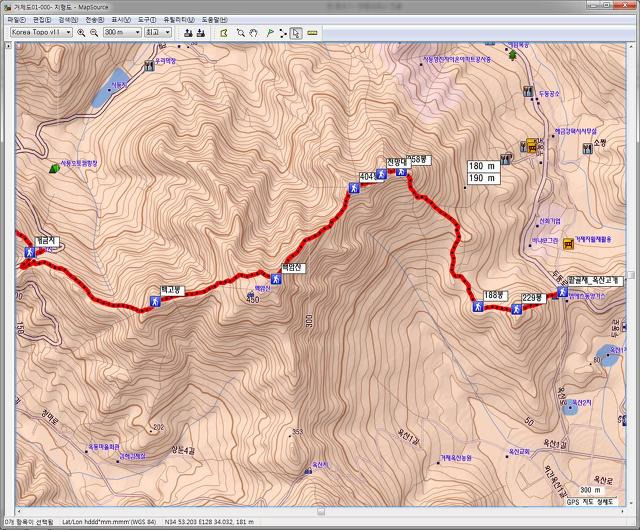Click the 벽암산 hiker waypoint icon
The image size is (640, 530).
(x=276, y=279)
